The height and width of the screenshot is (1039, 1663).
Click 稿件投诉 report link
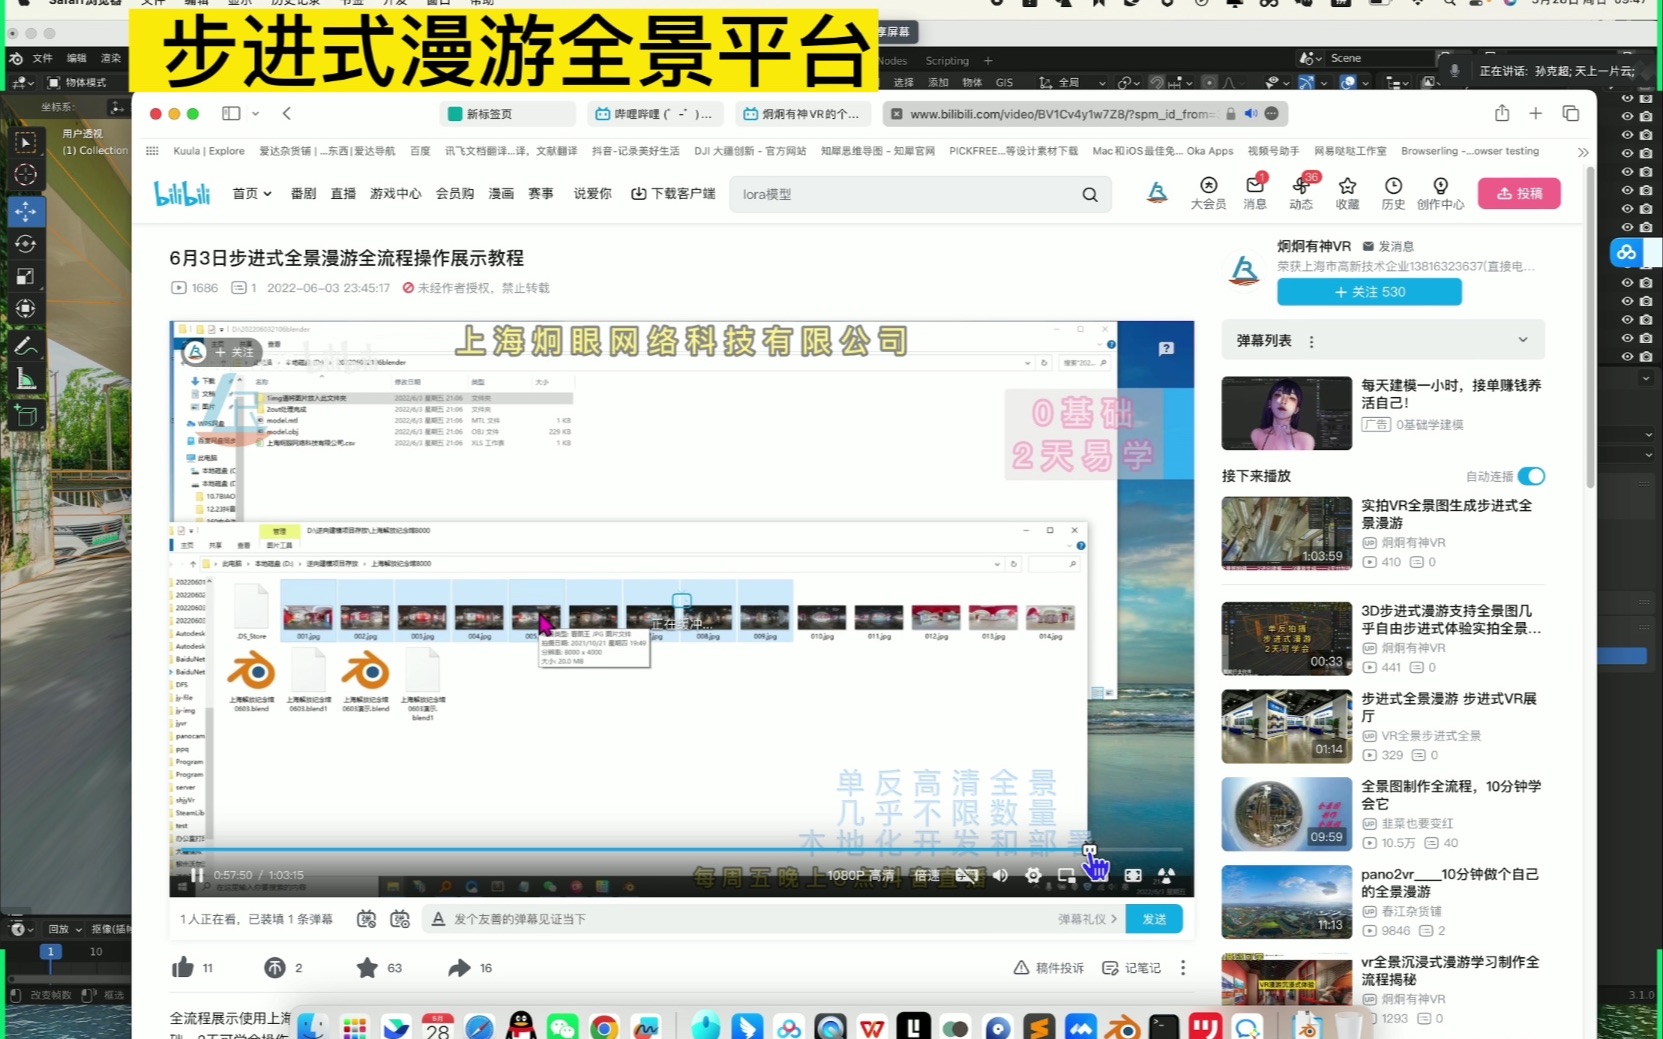coord(1048,968)
